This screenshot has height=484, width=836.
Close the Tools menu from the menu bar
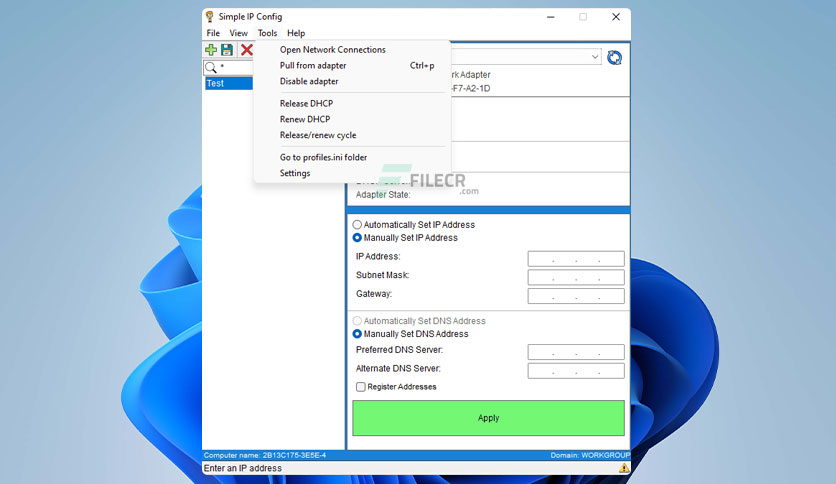point(268,33)
